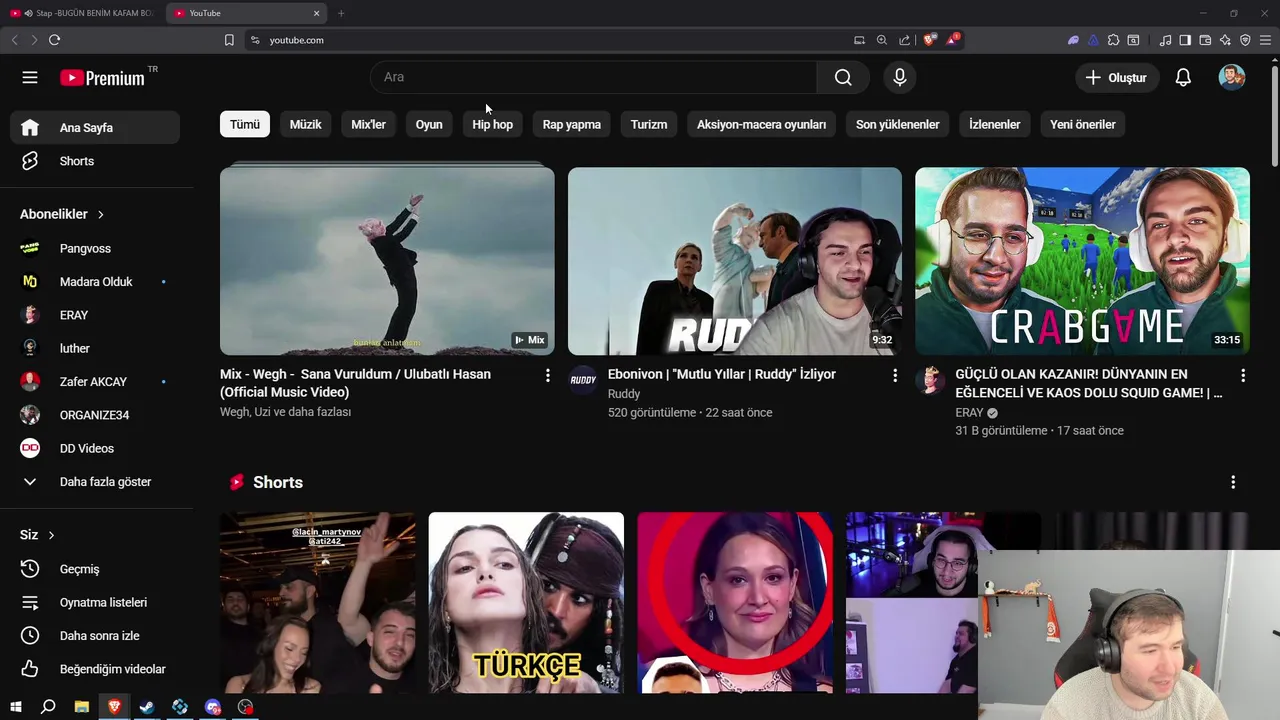Open the music note playlist icon

pyautogui.click(x=1165, y=40)
